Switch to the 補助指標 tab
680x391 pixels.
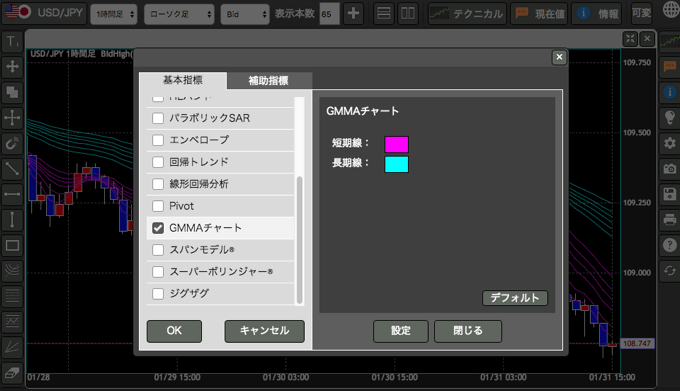coord(268,81)
